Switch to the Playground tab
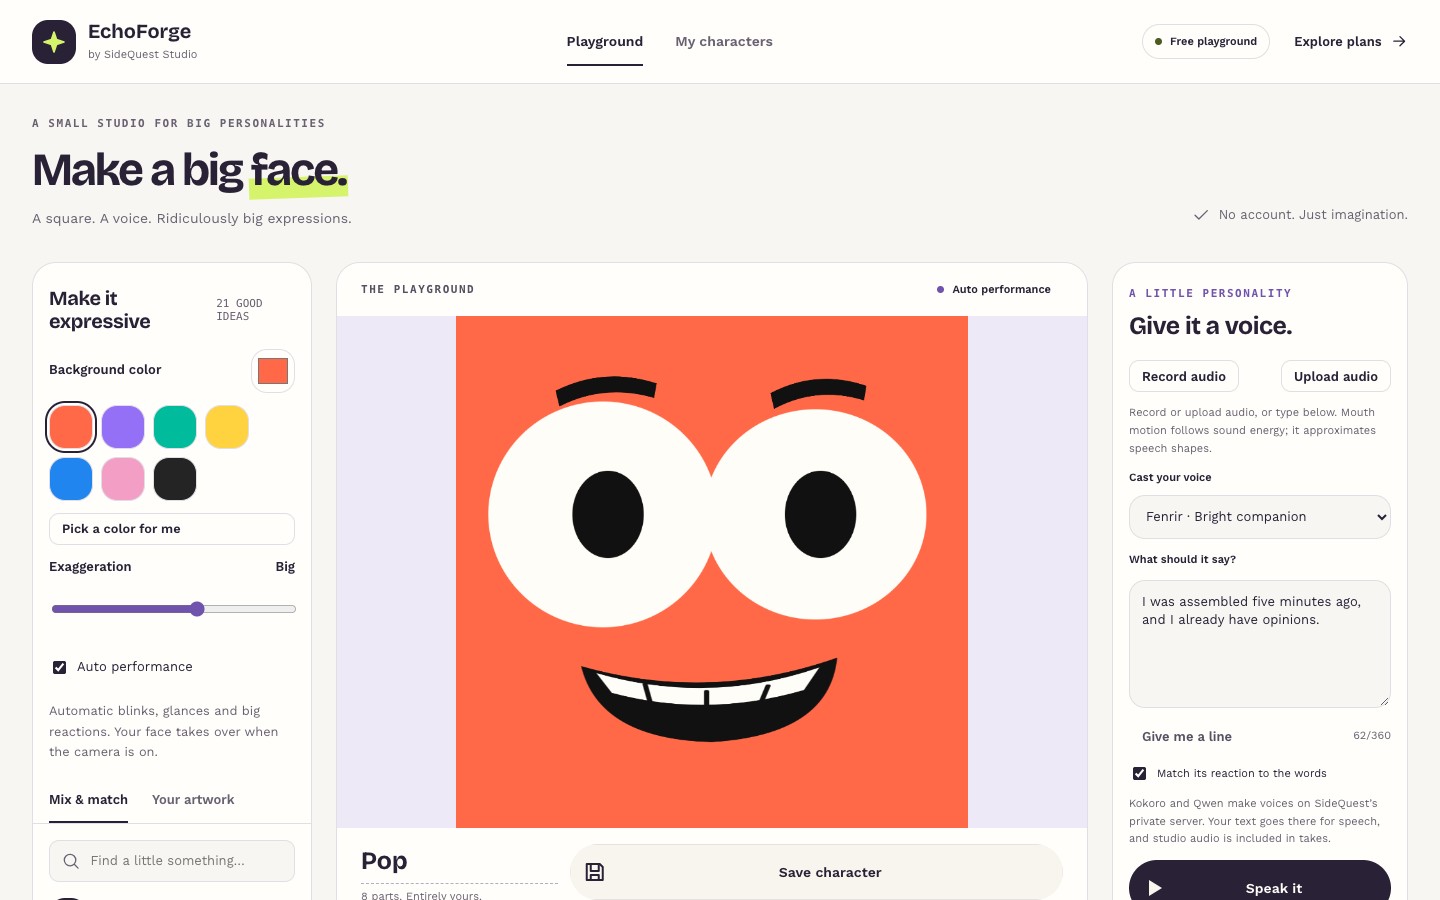Viewport: 1440px width, 900px height. pyautogui.click(x=605, y=41)
